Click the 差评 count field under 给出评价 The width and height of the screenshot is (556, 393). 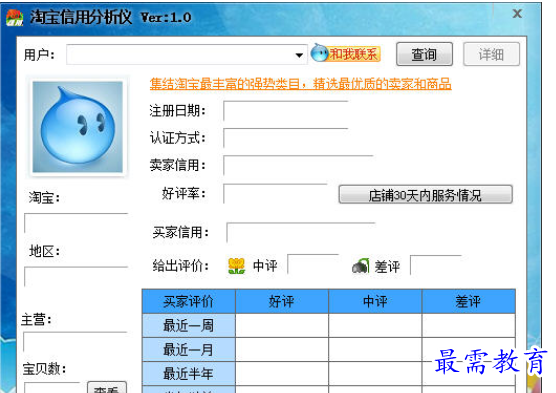click(436, 265)
